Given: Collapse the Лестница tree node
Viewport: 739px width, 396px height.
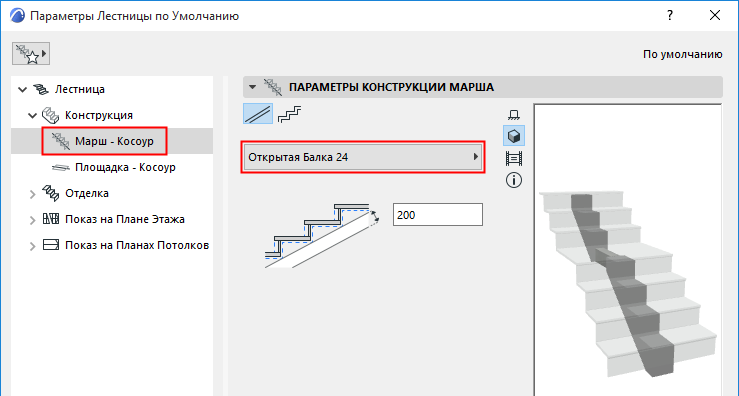Looking at the screenshot, I should (x=22, y=90).
